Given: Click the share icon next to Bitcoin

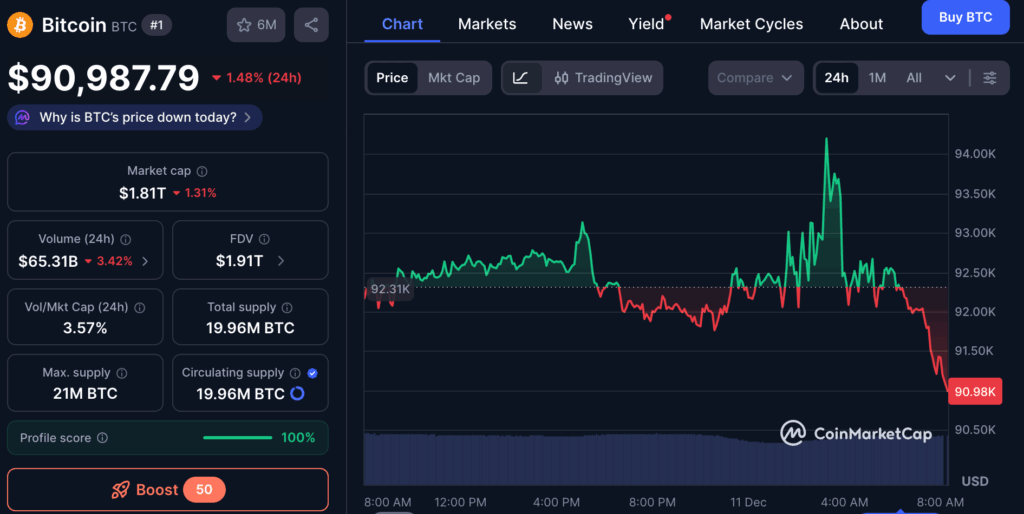Looking at the screenshot, I should click(x=311, y=24).
